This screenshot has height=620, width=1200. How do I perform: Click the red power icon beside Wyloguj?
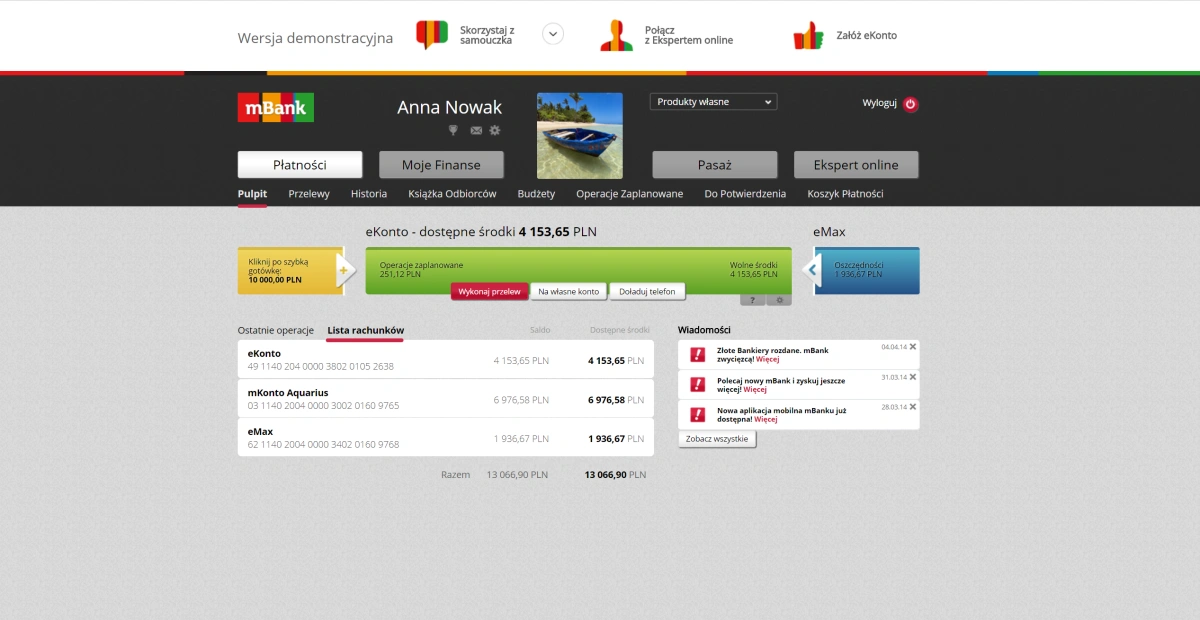tap(910, 103)
